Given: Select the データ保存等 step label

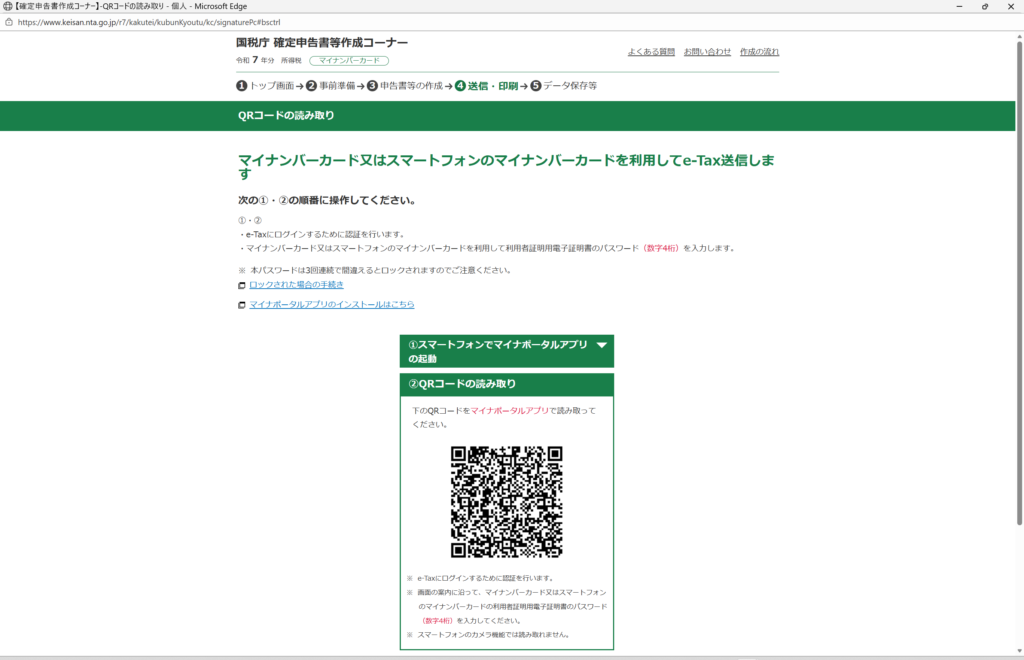Looking at the screenshot, I should pyautogui.click(x=570, y=86).
